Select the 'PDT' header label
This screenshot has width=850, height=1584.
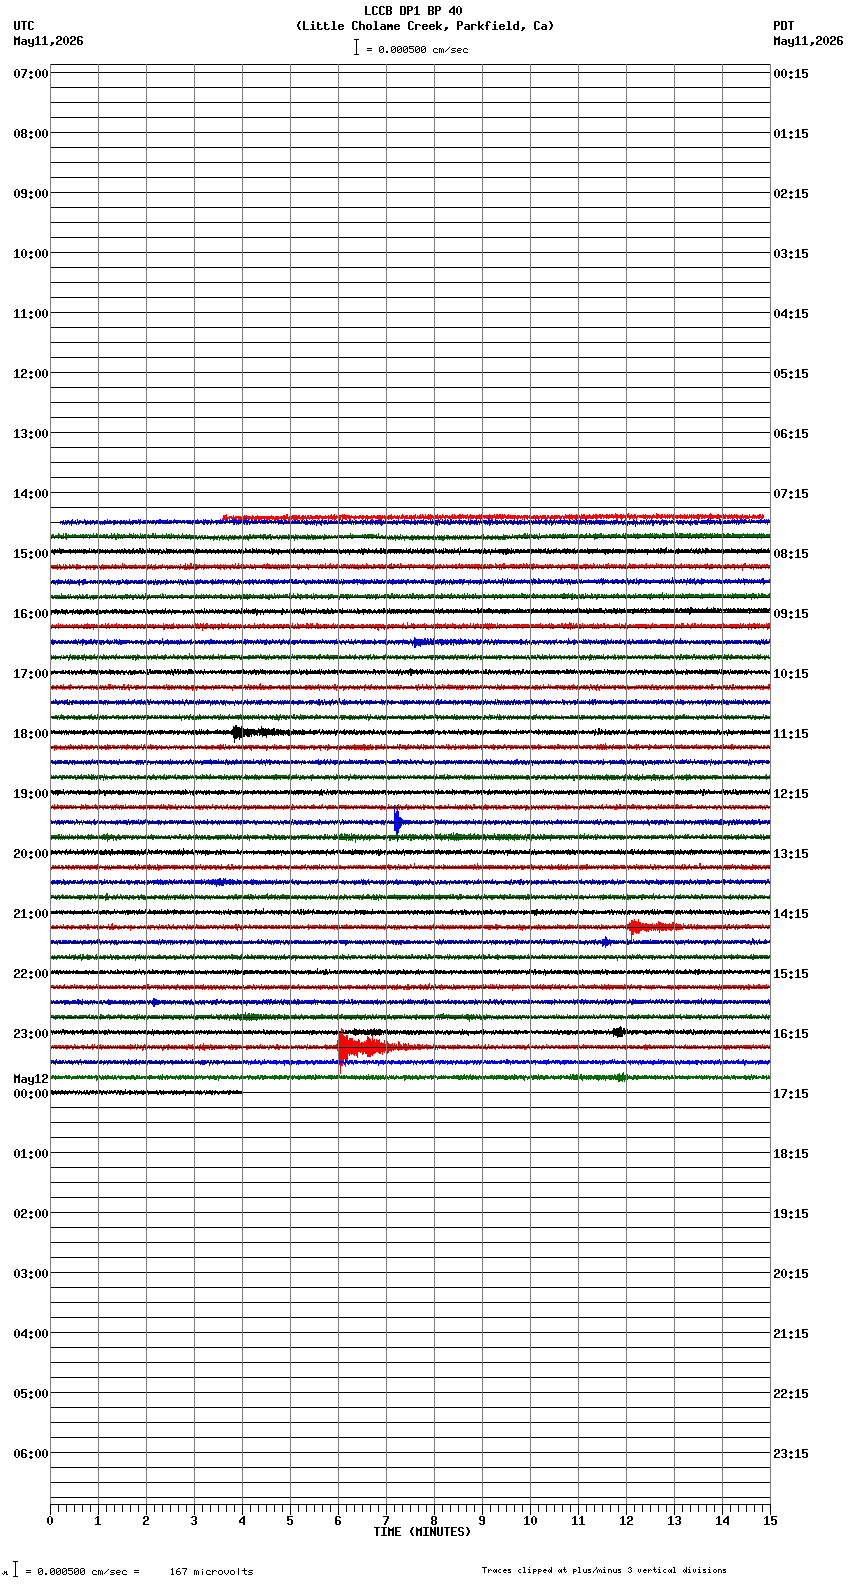coord(783,26)
